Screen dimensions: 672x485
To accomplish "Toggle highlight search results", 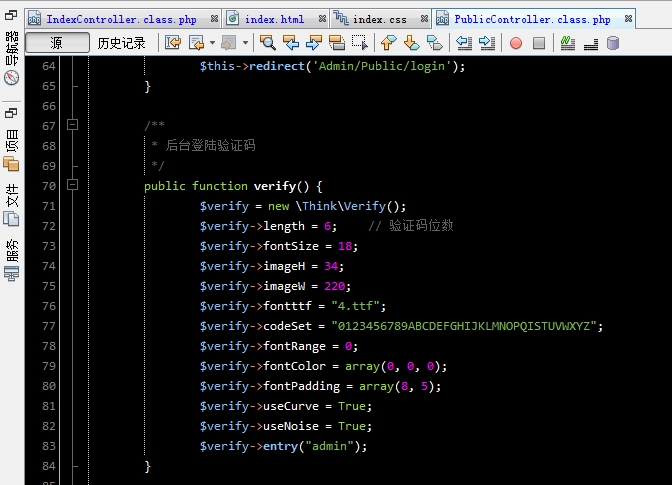I will [336, 42].
